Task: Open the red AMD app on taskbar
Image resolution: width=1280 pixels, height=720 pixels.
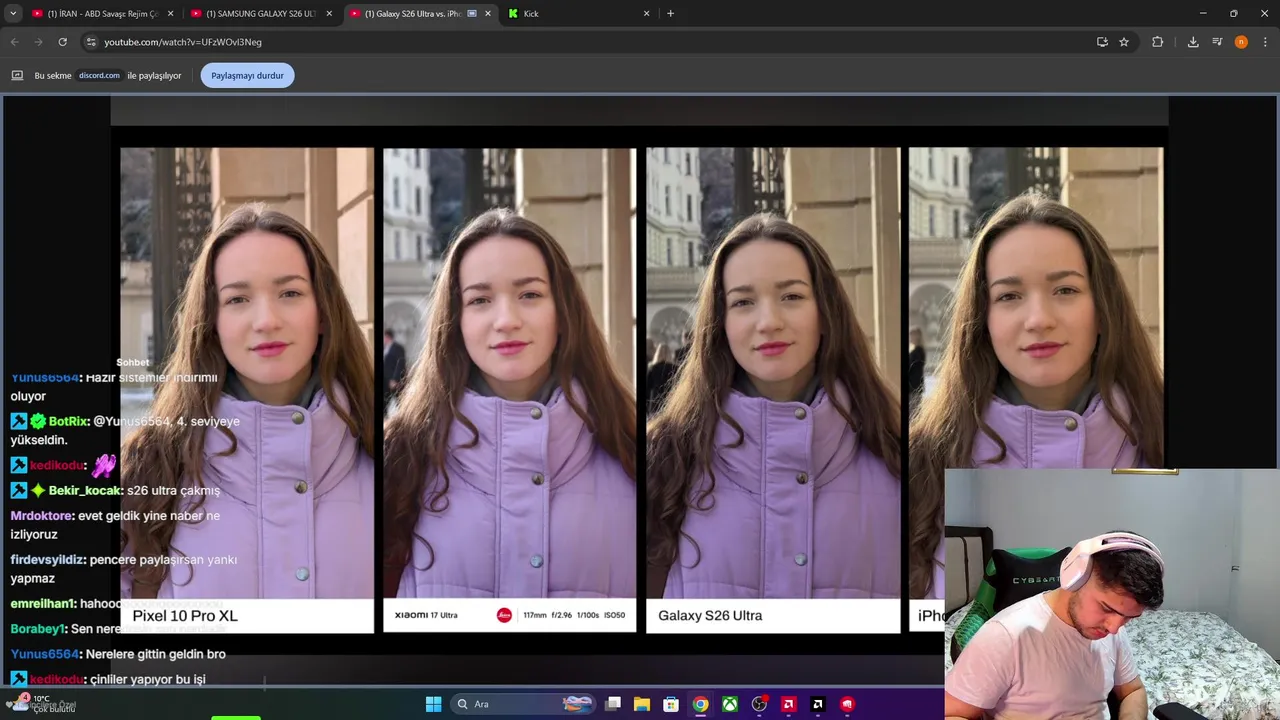Action: coord(788,704)
